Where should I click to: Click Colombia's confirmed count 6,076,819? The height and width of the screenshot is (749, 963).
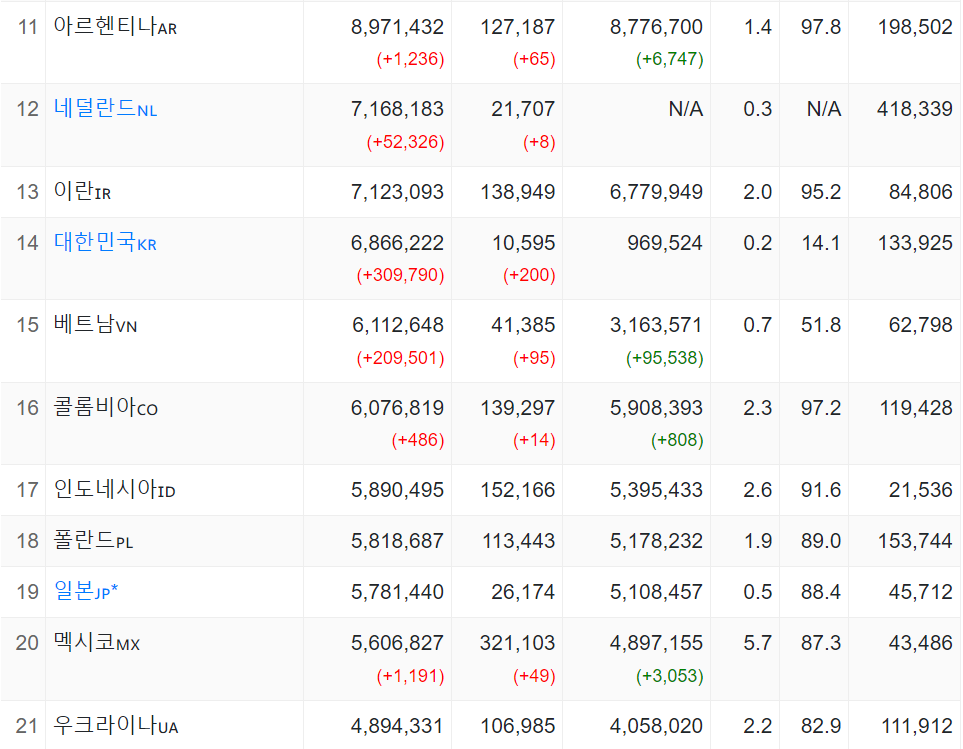point(397,408)
